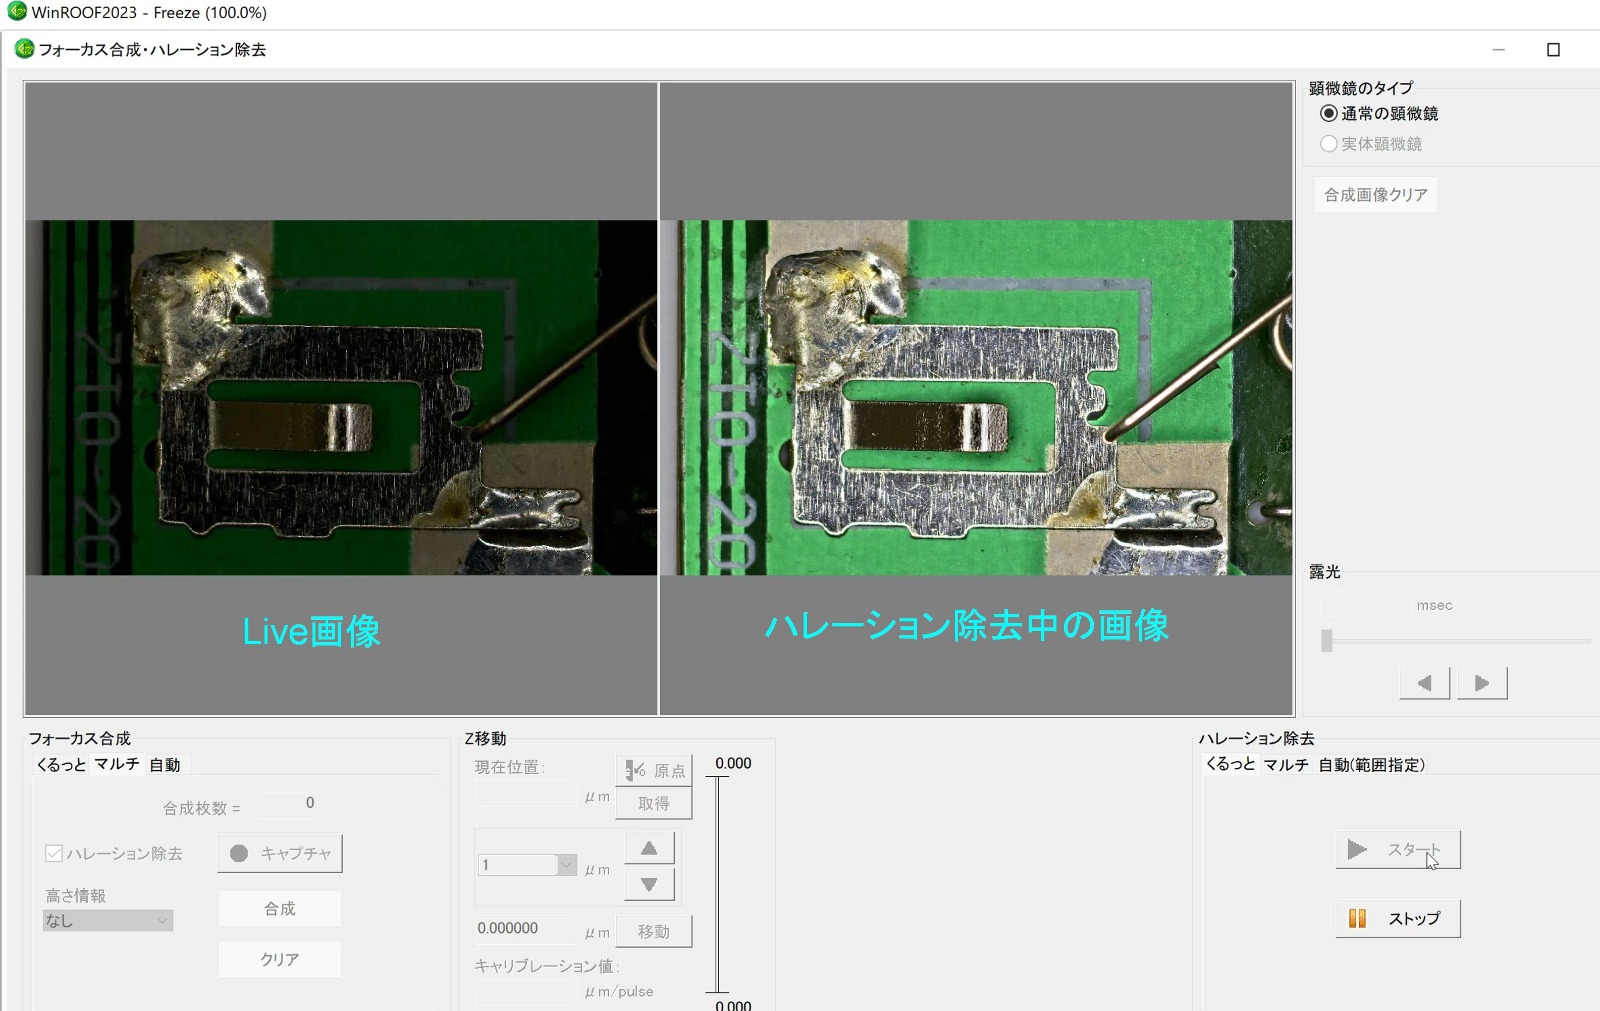Screen dimensions: 1600x1011
Task: Click the スタート play button
Action: click(x=1398, y=850)
